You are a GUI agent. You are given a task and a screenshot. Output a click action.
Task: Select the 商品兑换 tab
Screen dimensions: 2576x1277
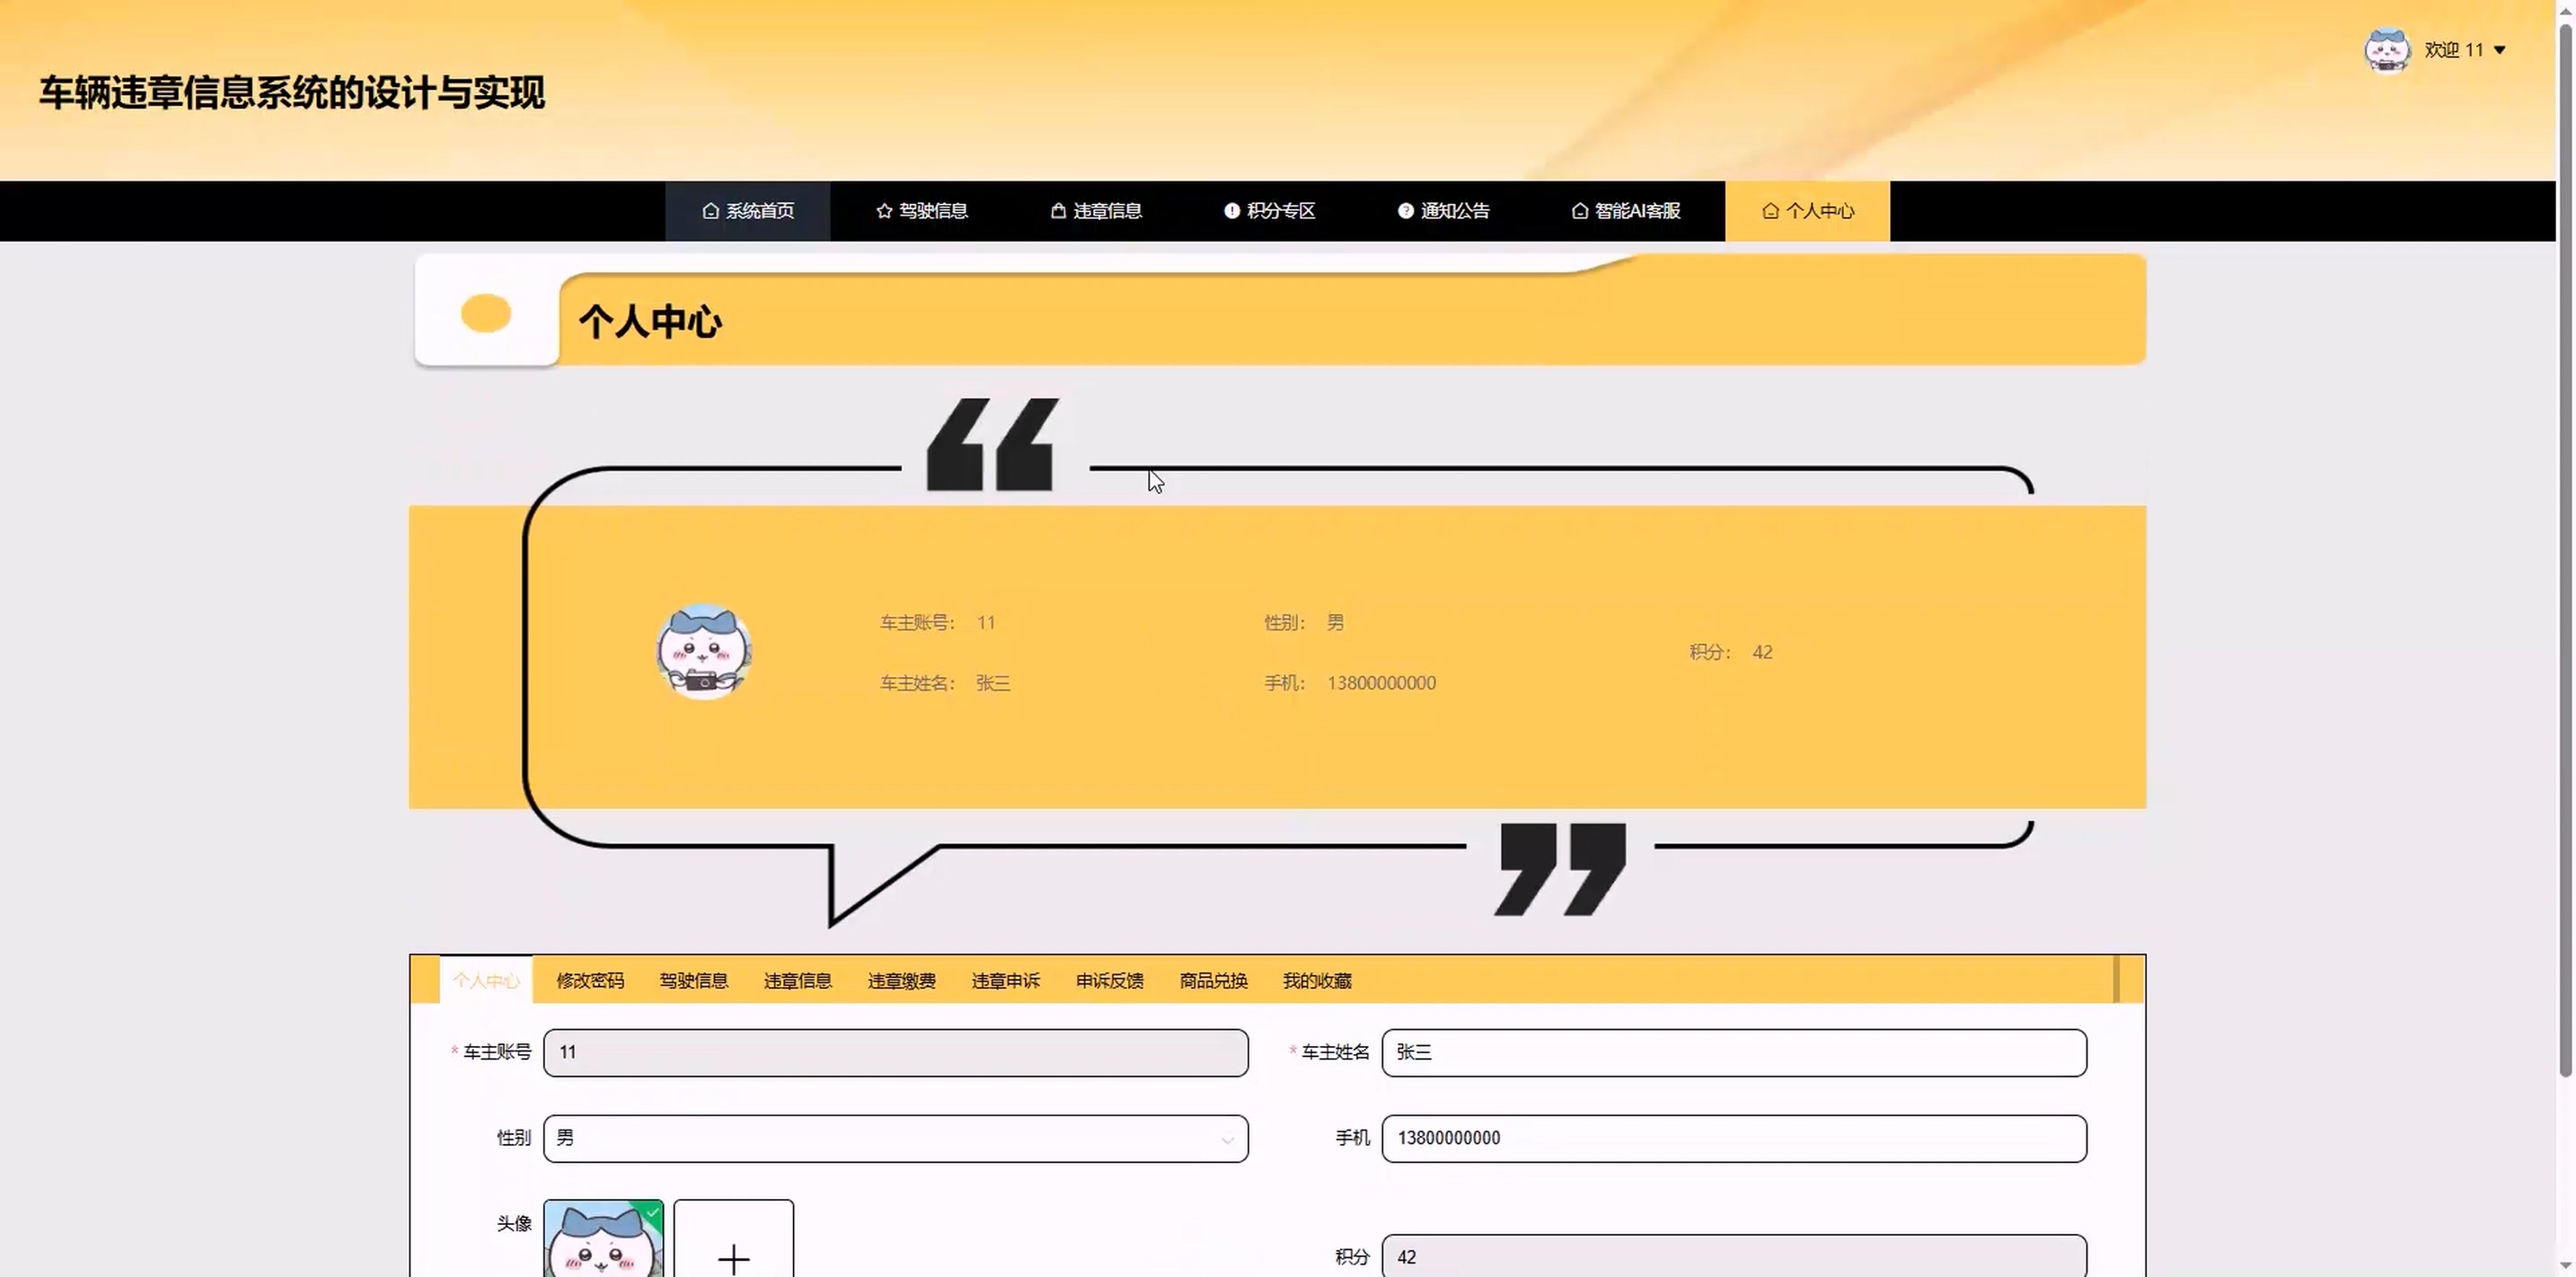1213,981
